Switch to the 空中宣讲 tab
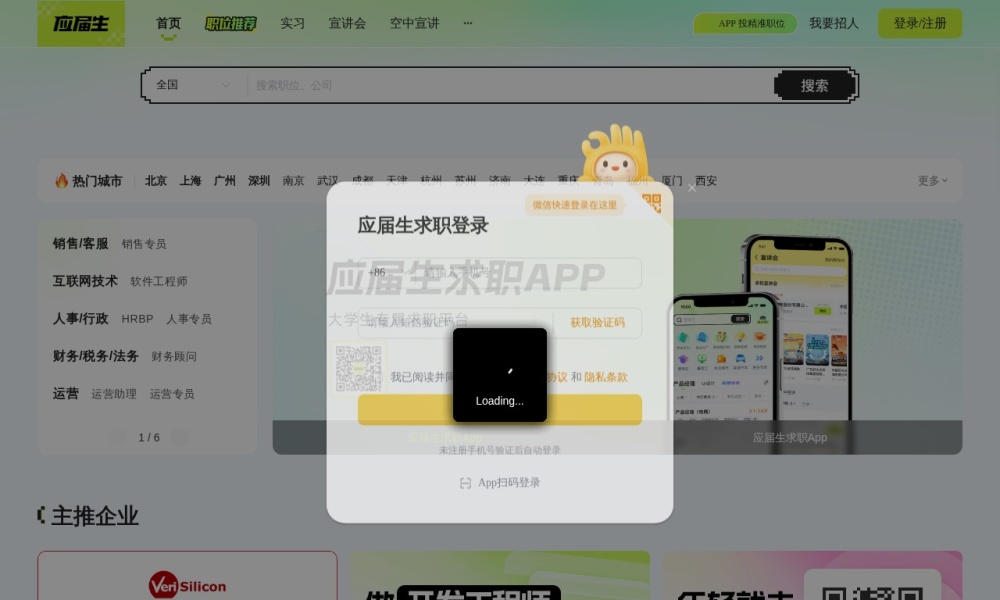Viewport: 1000px width, 600px height. 415,24
